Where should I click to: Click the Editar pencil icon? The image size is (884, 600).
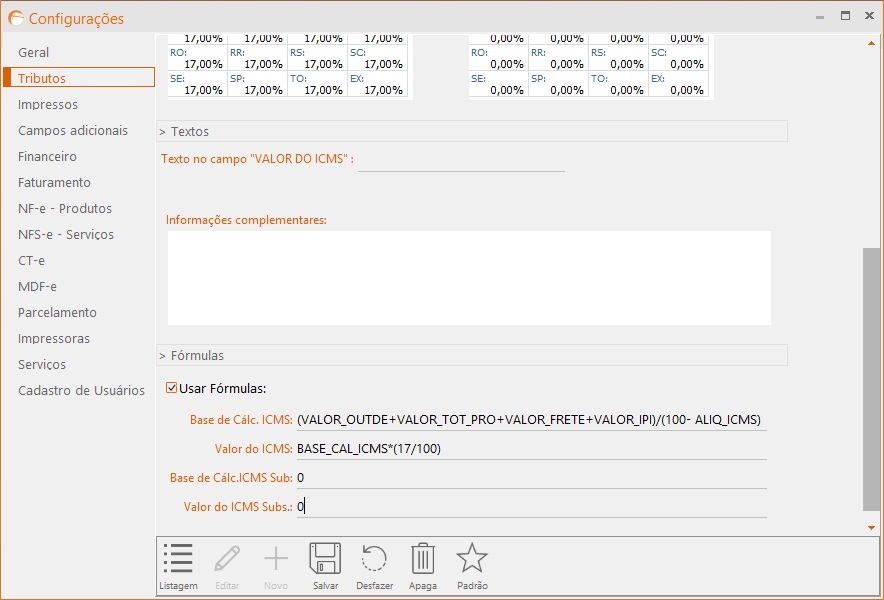pyautogui.click(x=227, y=560)
